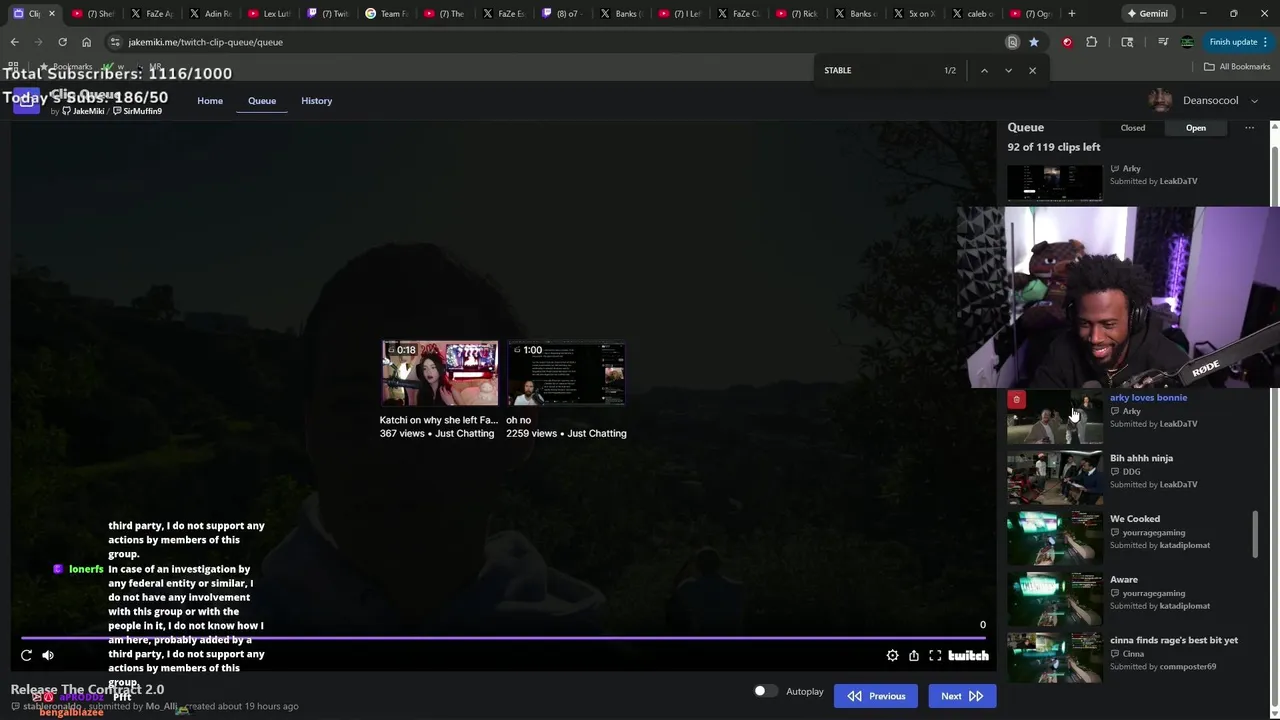This screenshot has height=720, width=1280.
Task: Focus the address bar URL
Action: (205, 42)
